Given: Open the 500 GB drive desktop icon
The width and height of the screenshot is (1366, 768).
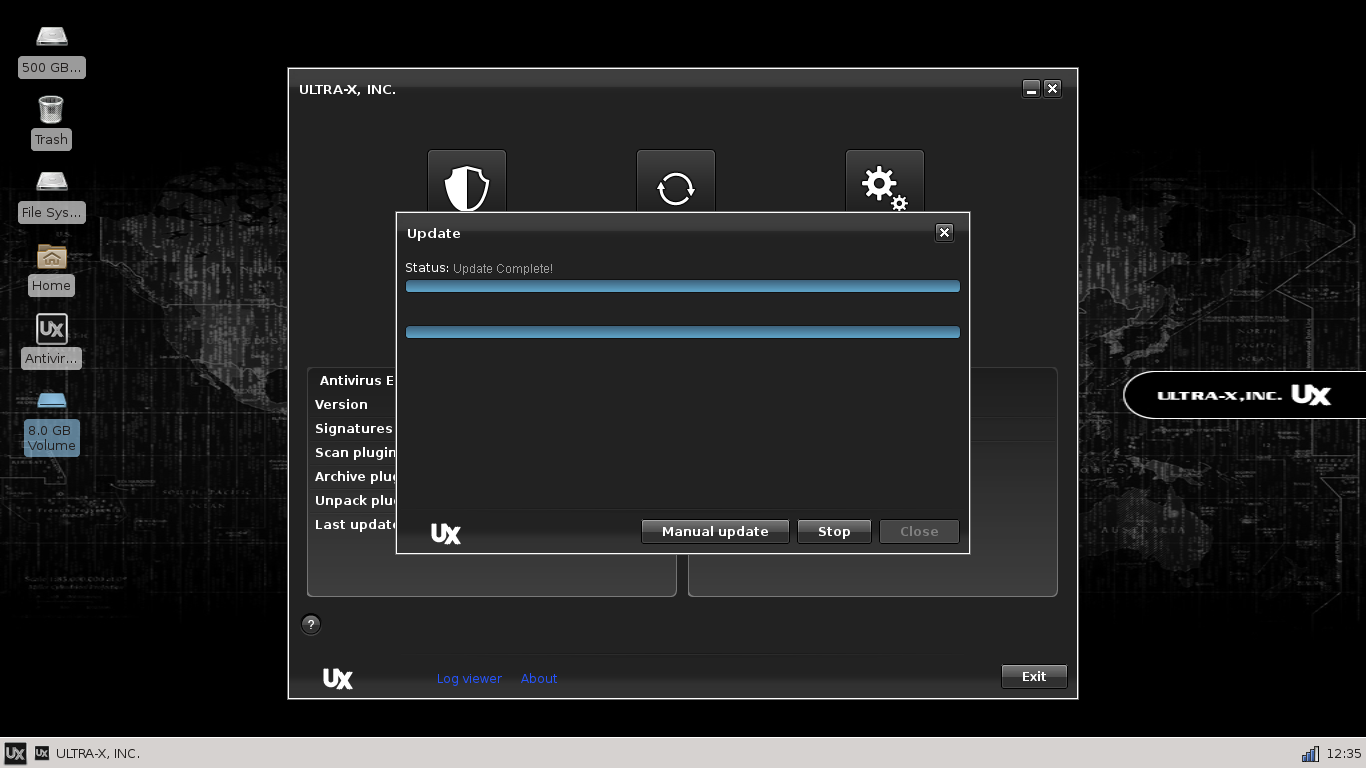Looking at the screenshot, I should point(51,38).
